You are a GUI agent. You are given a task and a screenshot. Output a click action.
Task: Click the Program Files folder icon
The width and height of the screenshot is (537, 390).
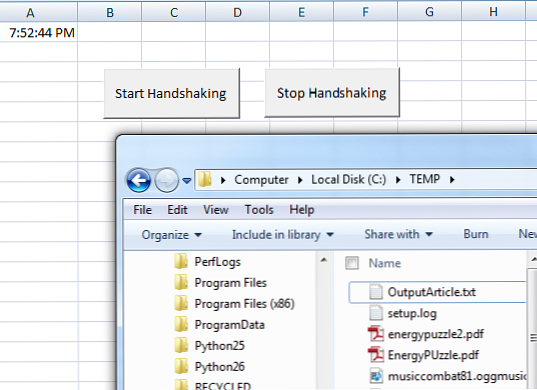click(x=181, y=282)
